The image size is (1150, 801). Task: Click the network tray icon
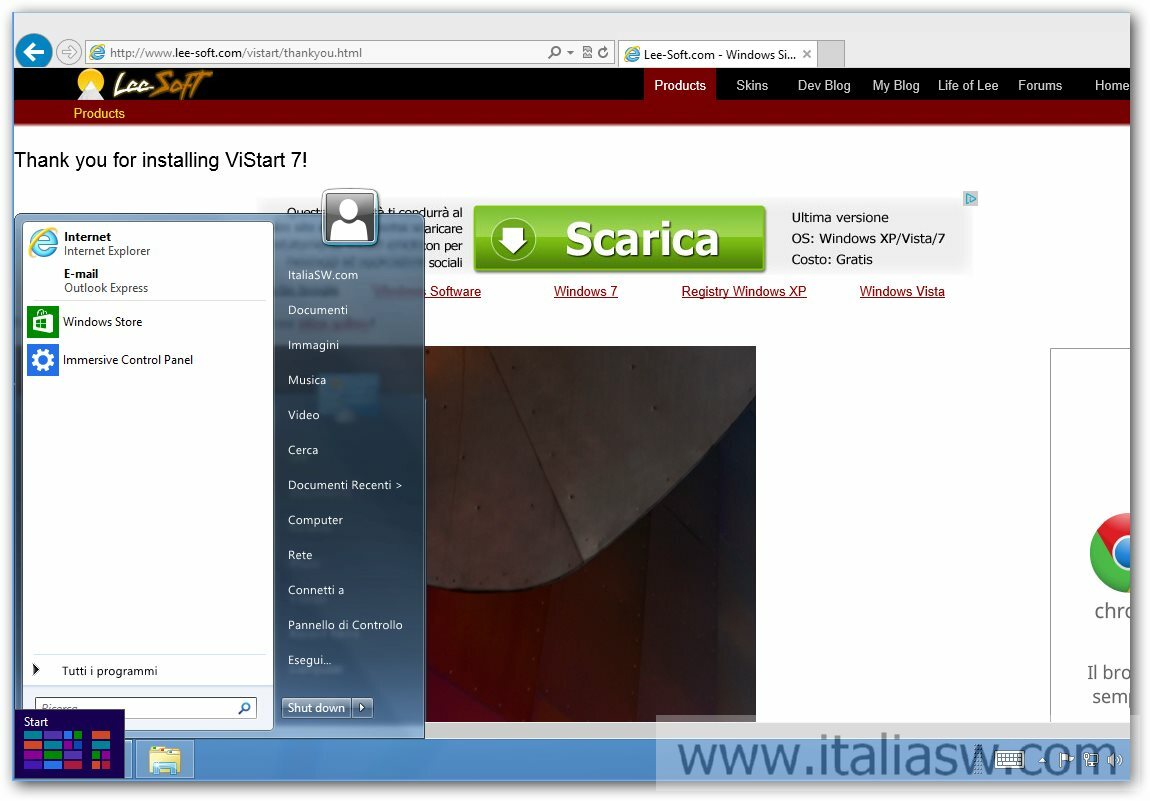pos(1091,760)
